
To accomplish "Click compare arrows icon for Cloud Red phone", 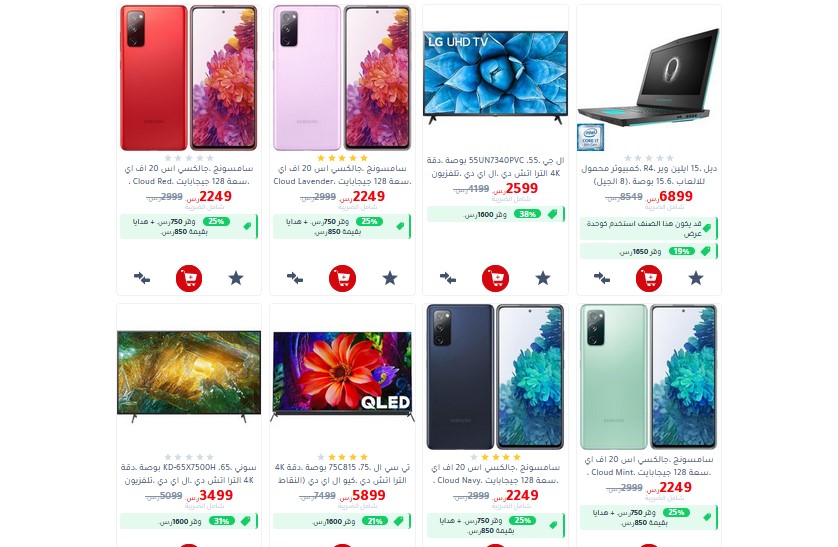I will (142, 278).
